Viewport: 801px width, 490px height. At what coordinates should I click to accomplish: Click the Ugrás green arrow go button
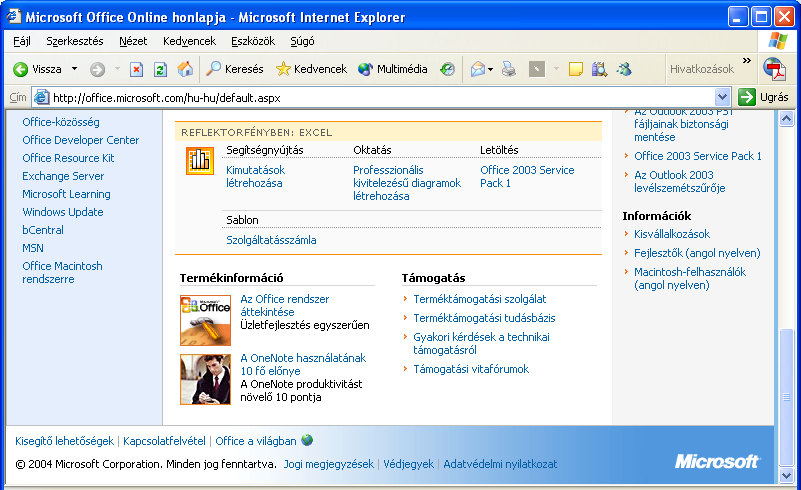pyautogui.click(x=746, y=97)
